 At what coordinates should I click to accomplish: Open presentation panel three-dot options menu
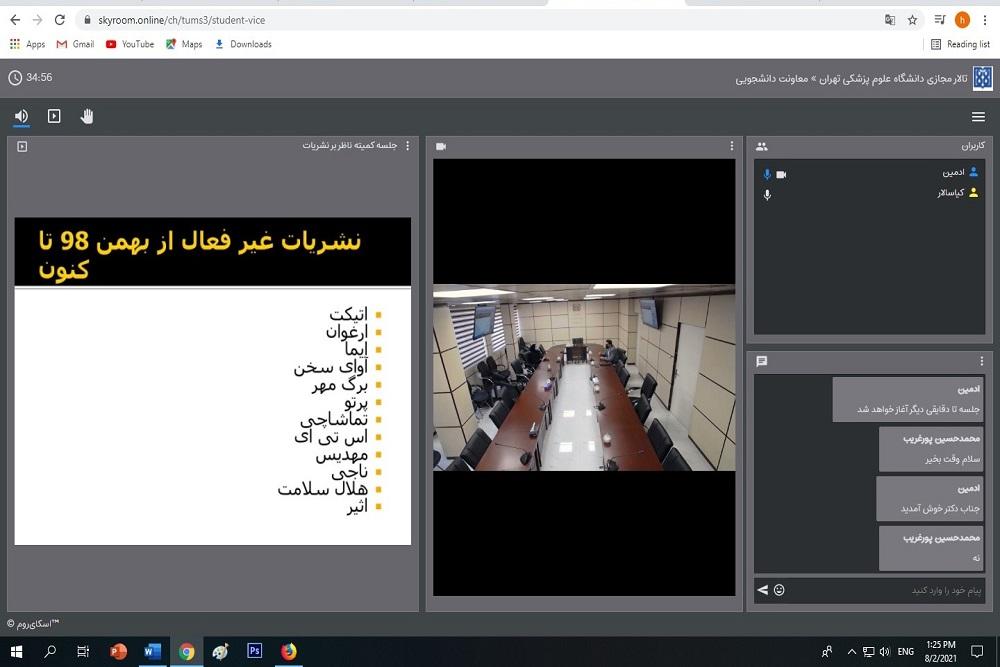[407, 146]
